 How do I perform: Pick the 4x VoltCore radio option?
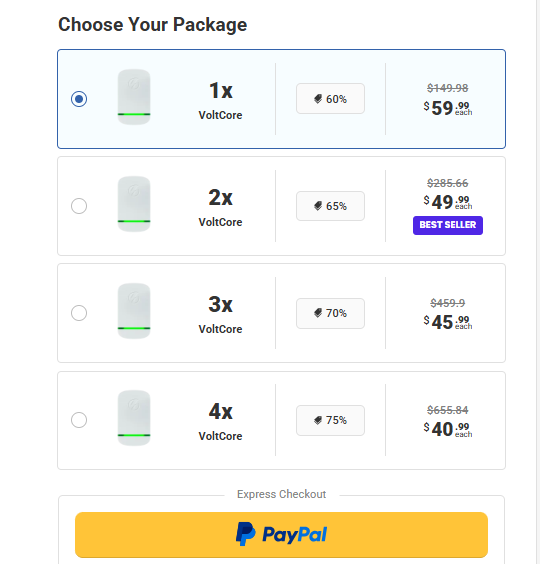coord(79,420)
